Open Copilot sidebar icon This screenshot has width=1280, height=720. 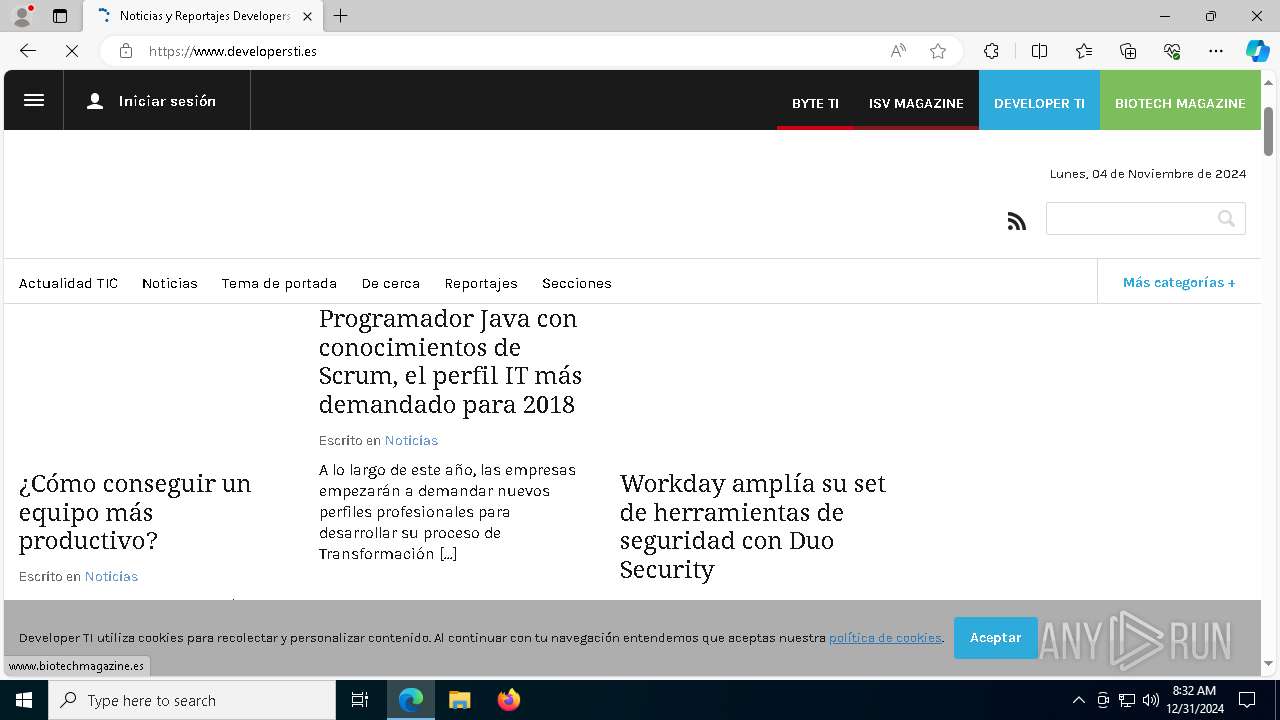tap(1257, 51)
